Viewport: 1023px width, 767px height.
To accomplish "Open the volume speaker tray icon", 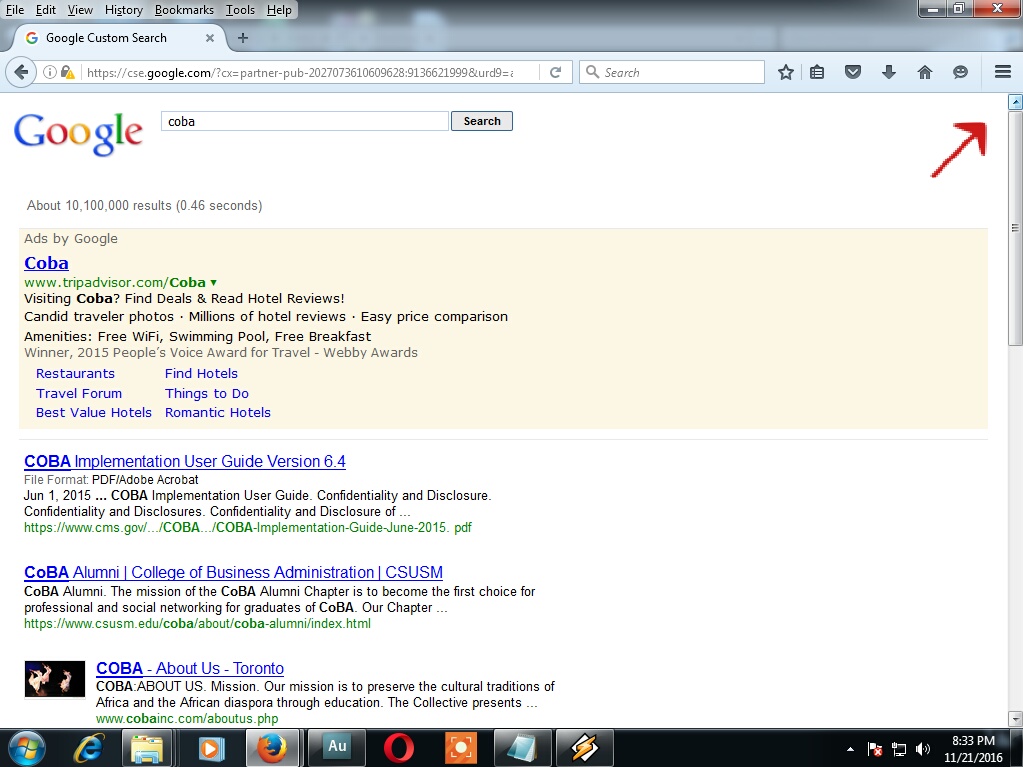I will pos(923,749).
